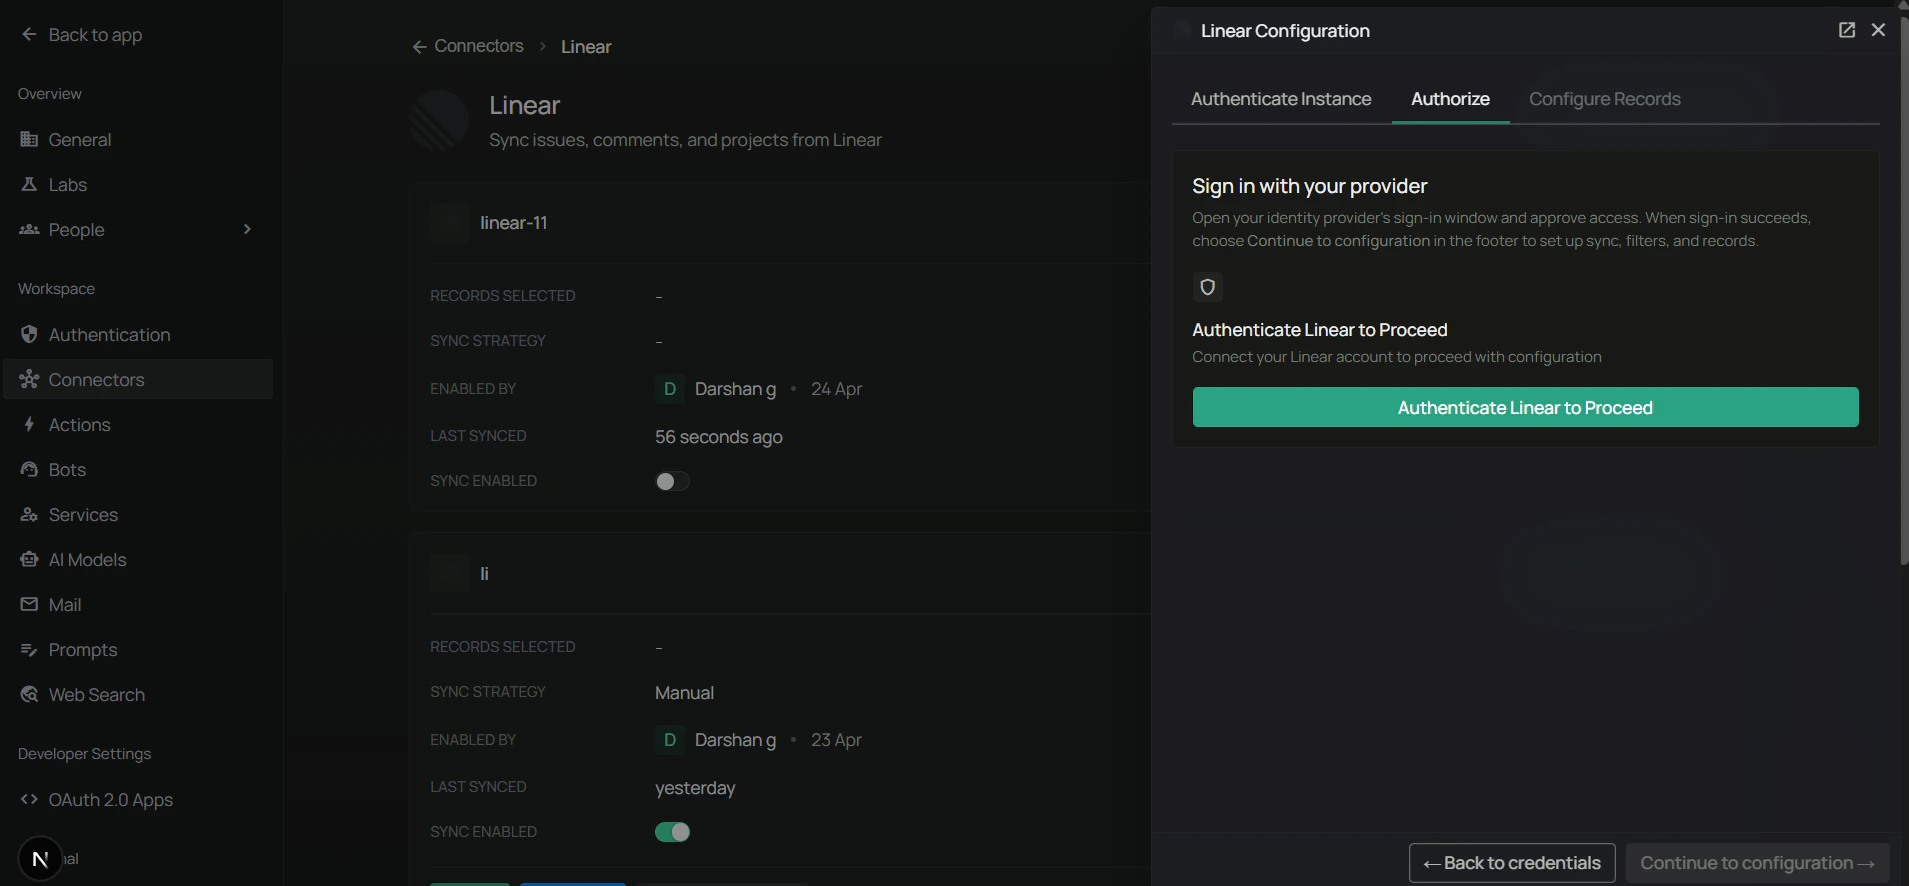The width and height of the screenshot is (1909, 886).
Task: Open Linear Configuration in a new window
Action: click(x=1847, y=30)
